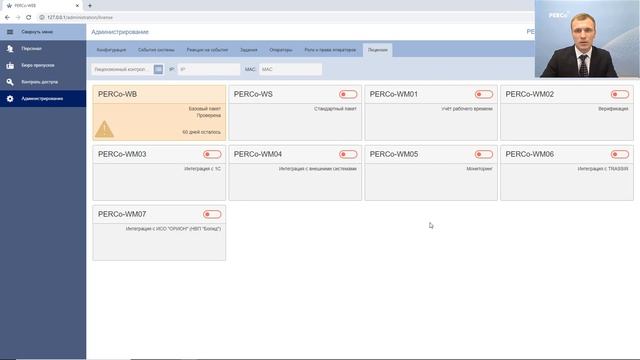The image size is (640, 360).
Task: Click the ИСО ОРИОН integration description
Action: (173, 229)
